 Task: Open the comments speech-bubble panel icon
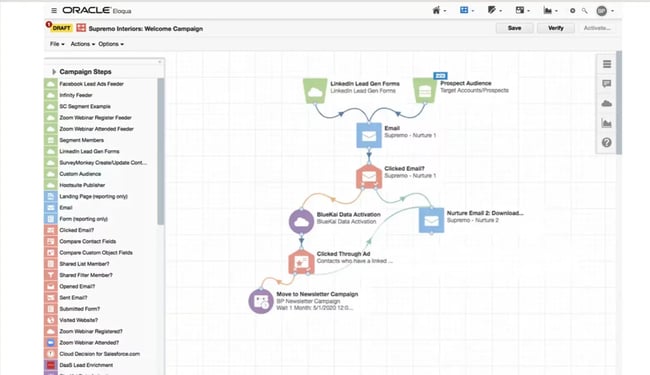(x=607, y=84)
